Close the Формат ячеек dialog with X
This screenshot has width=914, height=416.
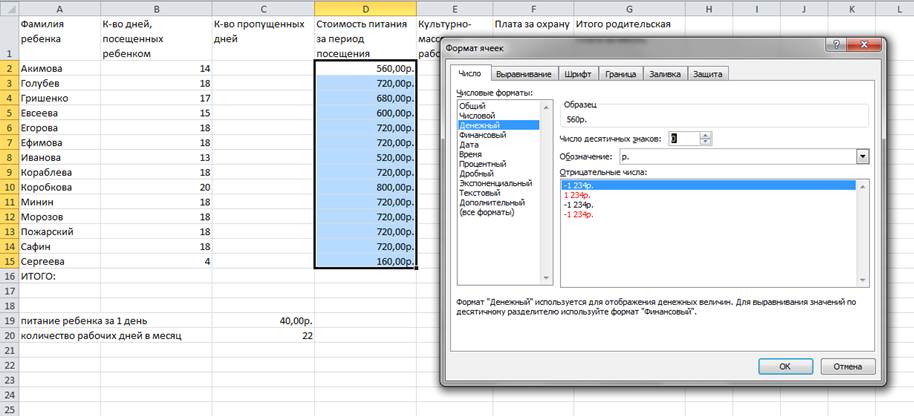click(x=864, y=47)
